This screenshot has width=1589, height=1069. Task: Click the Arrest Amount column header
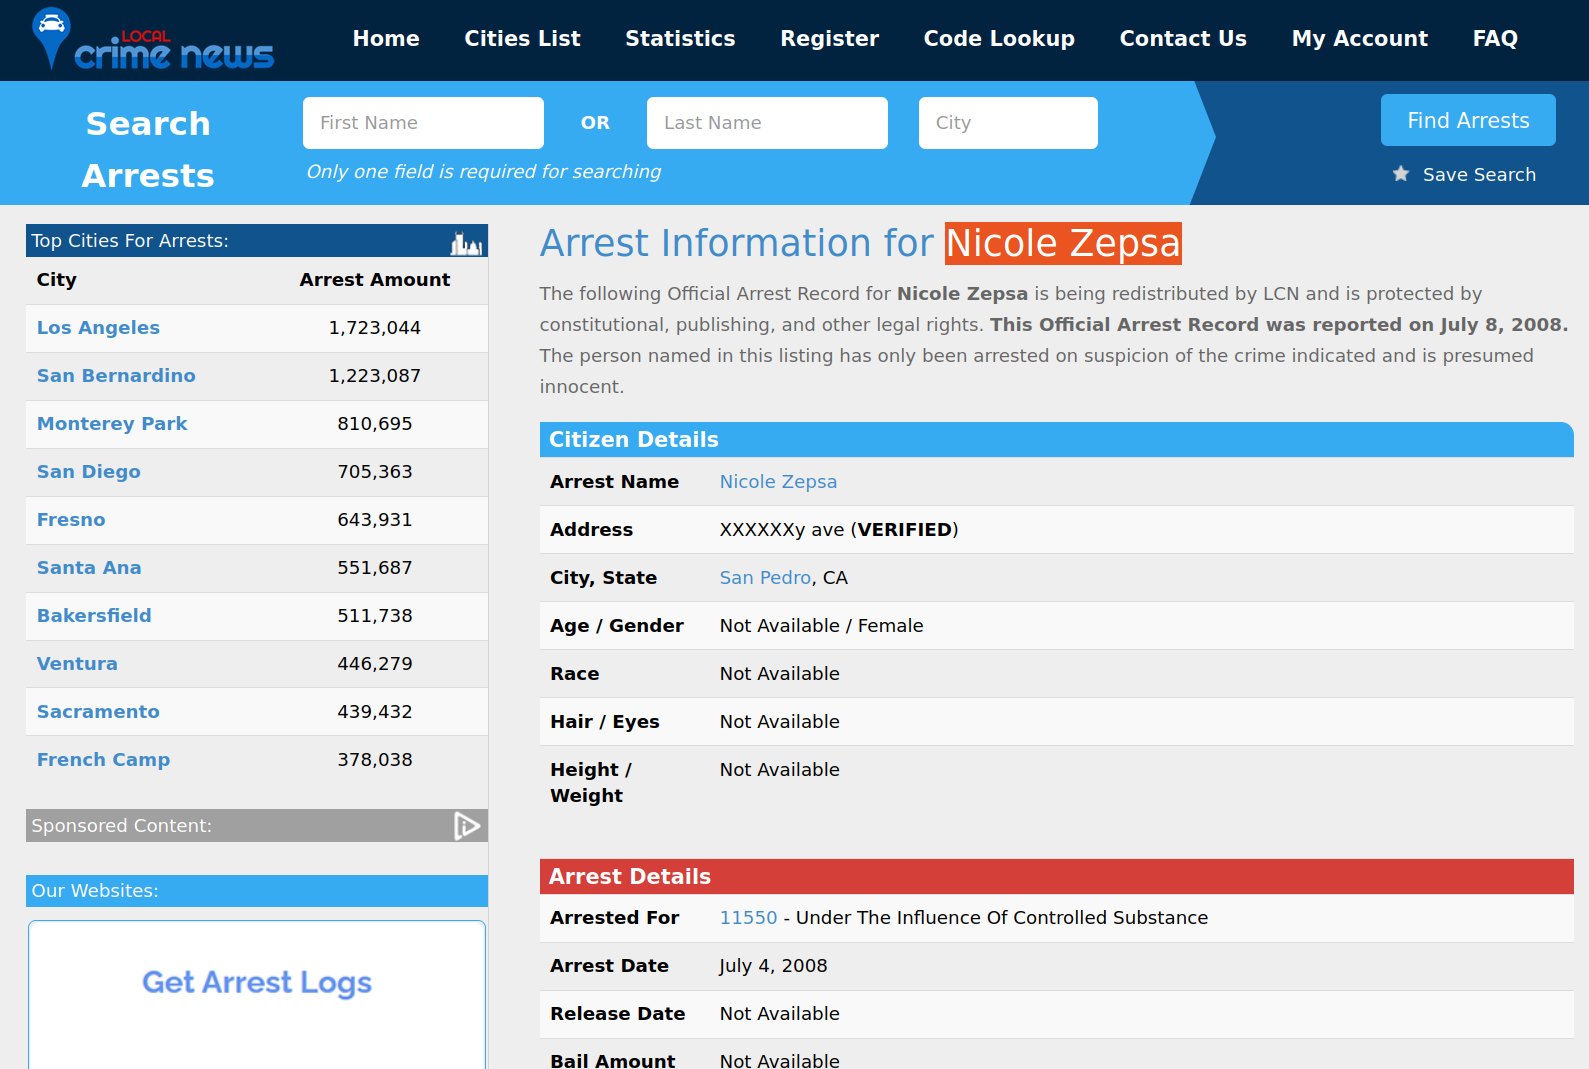(x=375, y=280)
